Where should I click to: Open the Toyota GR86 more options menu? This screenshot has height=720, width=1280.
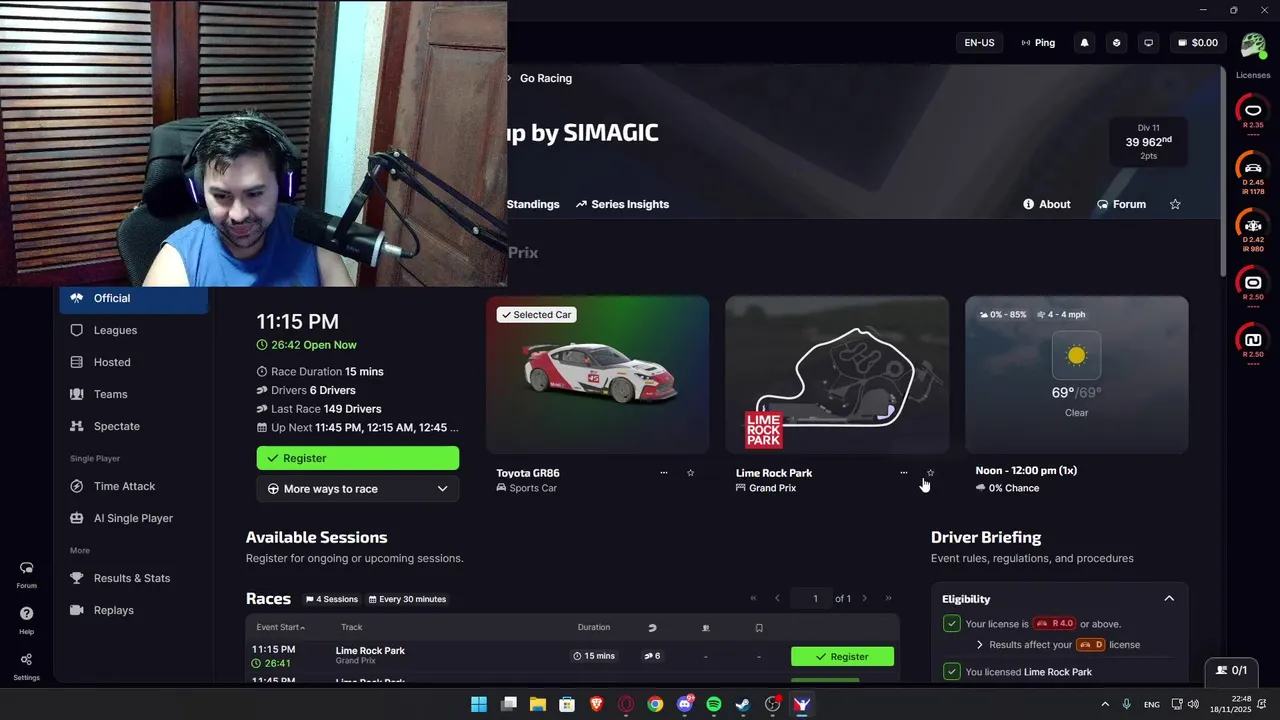coord(663,473)
